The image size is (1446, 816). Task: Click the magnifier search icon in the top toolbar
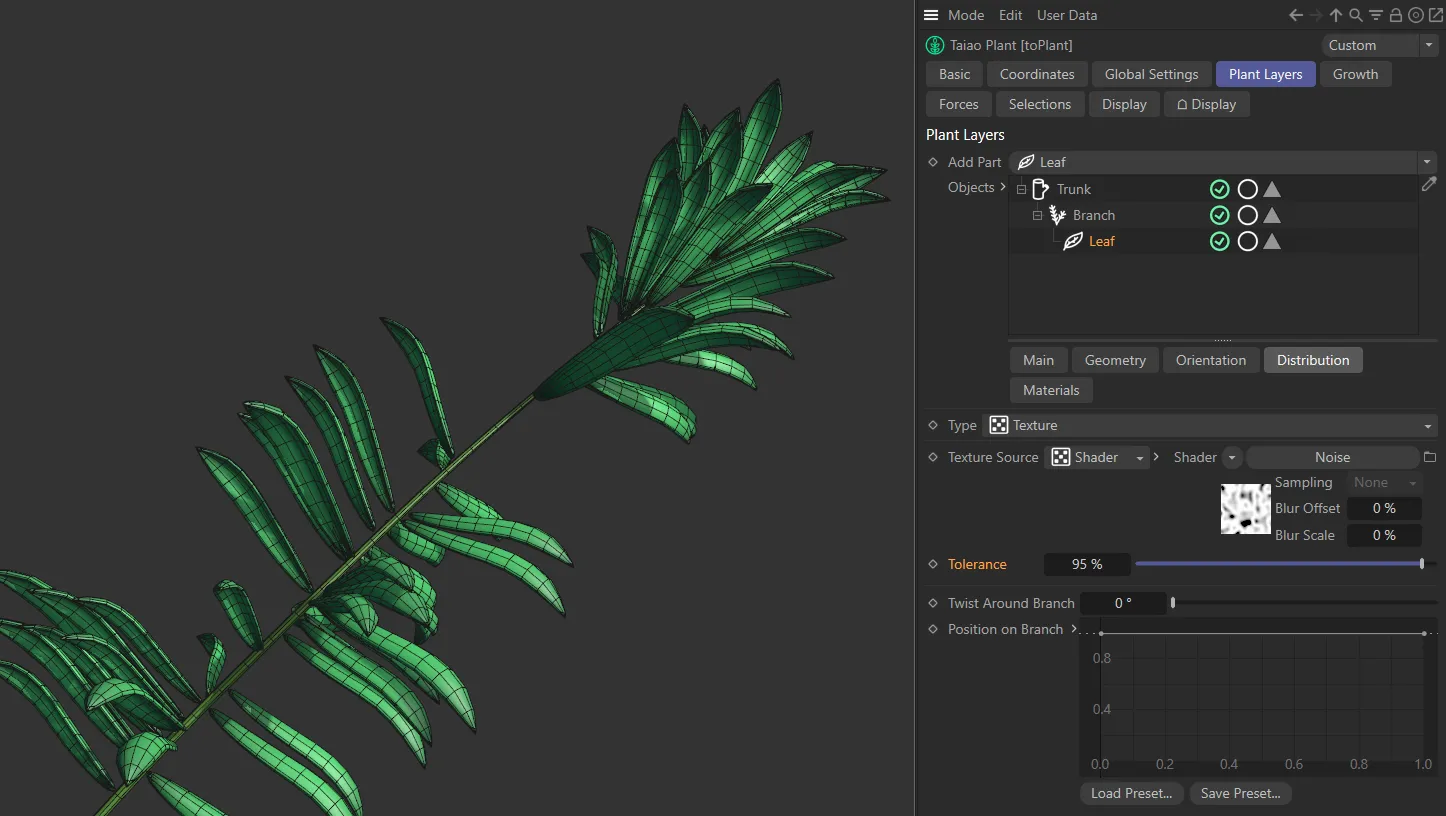point(1355,15)
